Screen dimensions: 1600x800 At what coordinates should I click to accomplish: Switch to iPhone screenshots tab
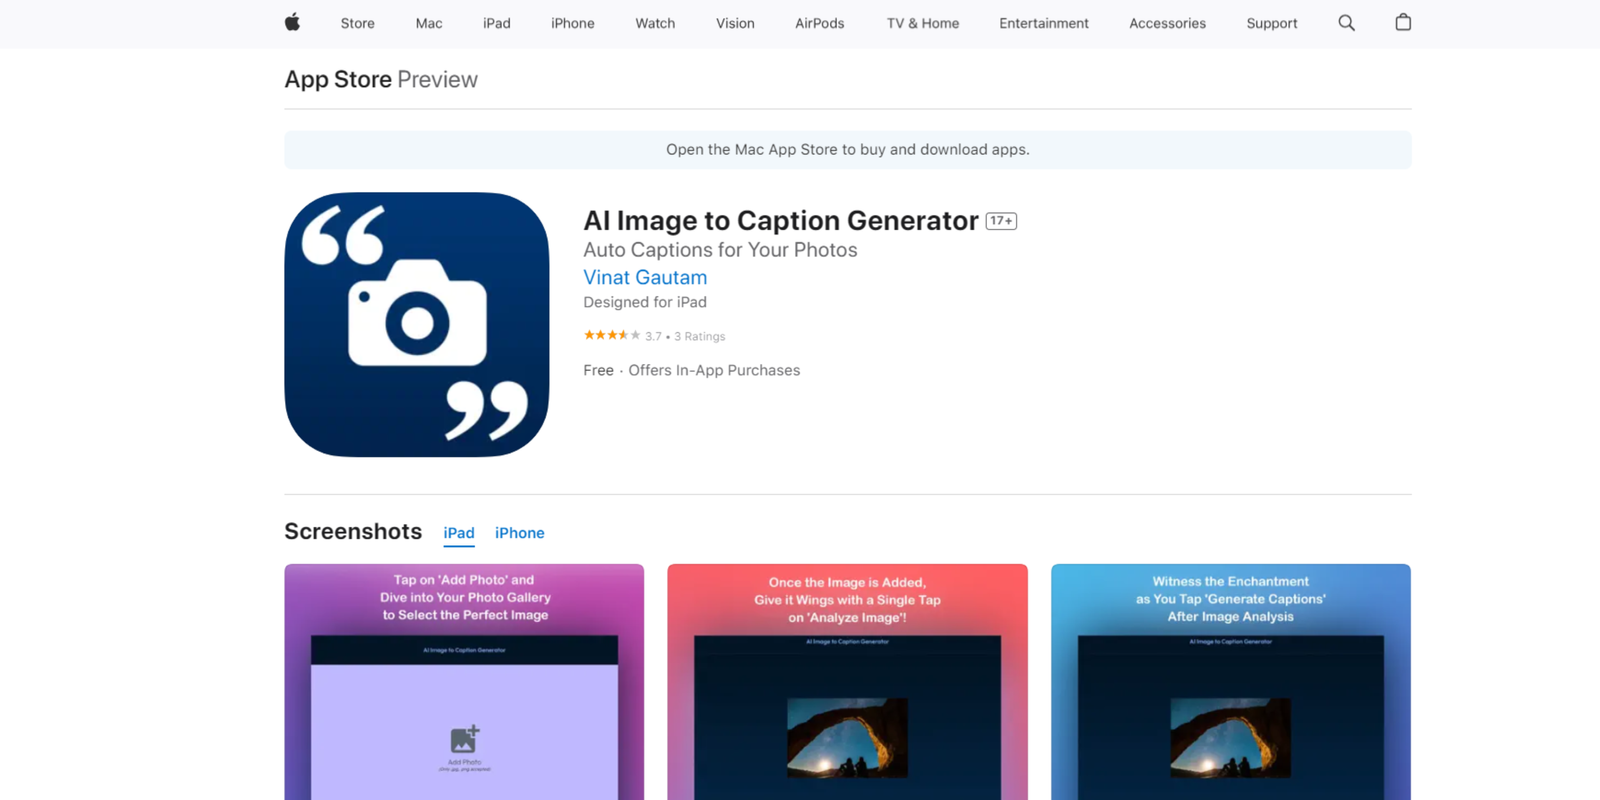pos(520,533)
